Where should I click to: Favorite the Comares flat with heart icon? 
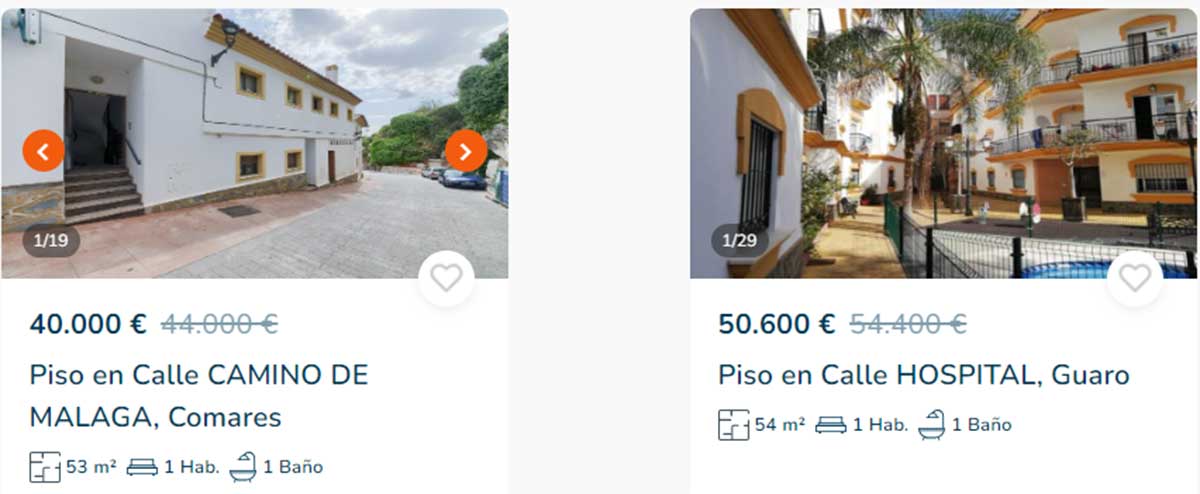[x=446, y=278]
